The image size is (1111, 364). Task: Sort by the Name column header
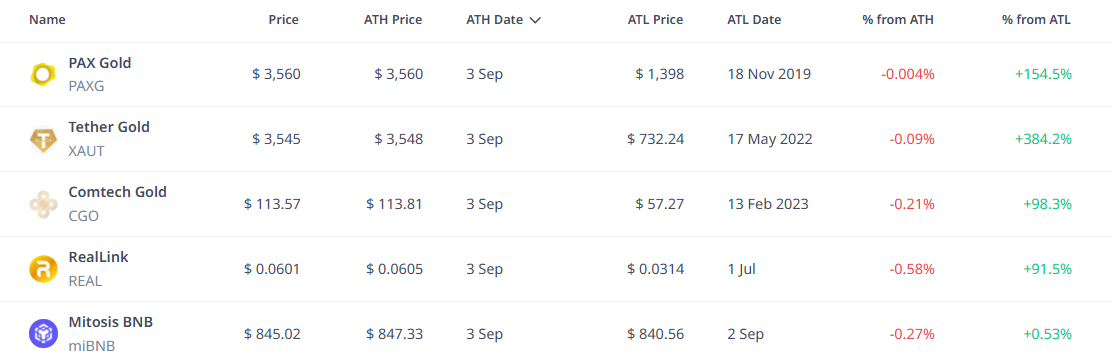47,20
